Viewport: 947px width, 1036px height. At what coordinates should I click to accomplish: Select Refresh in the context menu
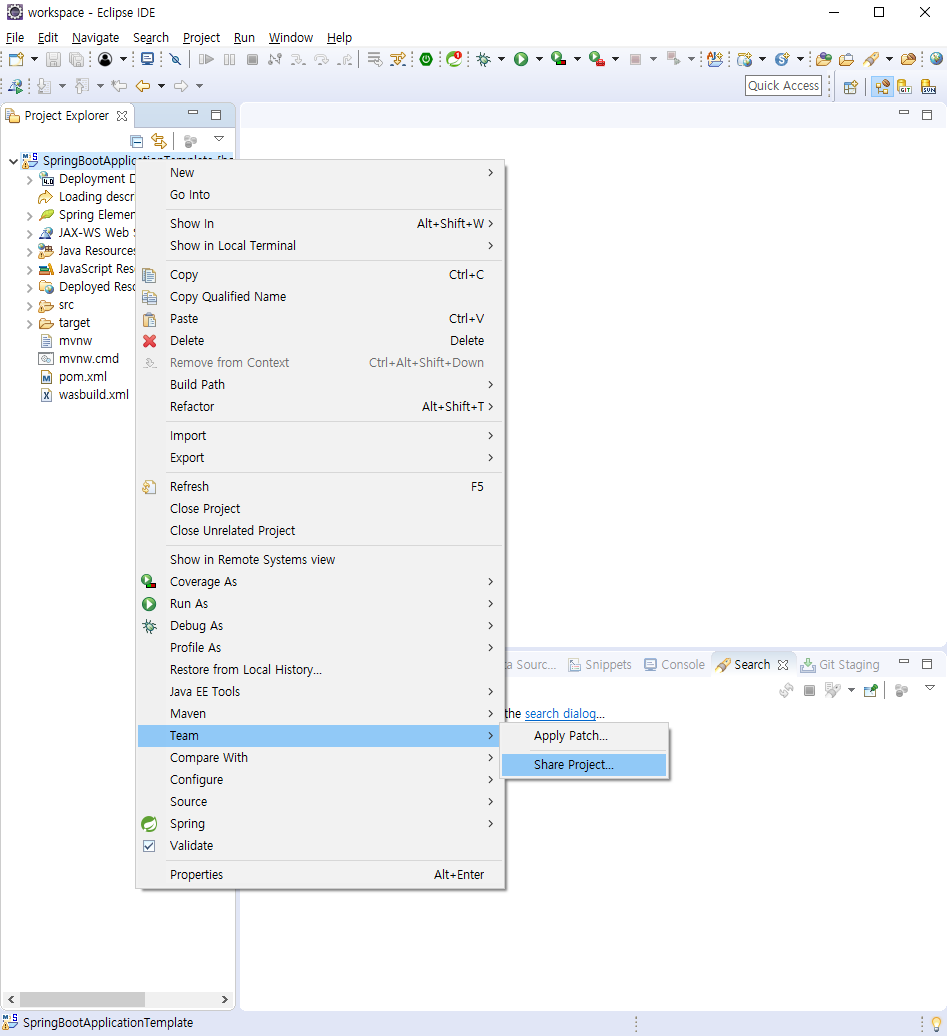320,487
